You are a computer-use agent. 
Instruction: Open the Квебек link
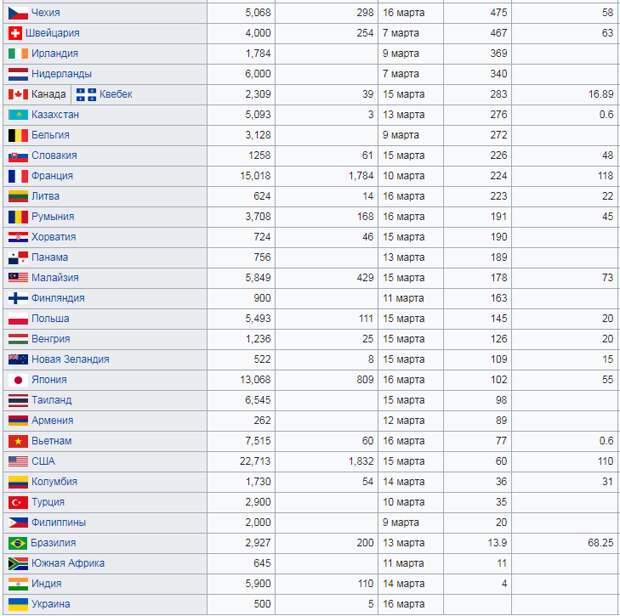[116, 94]
